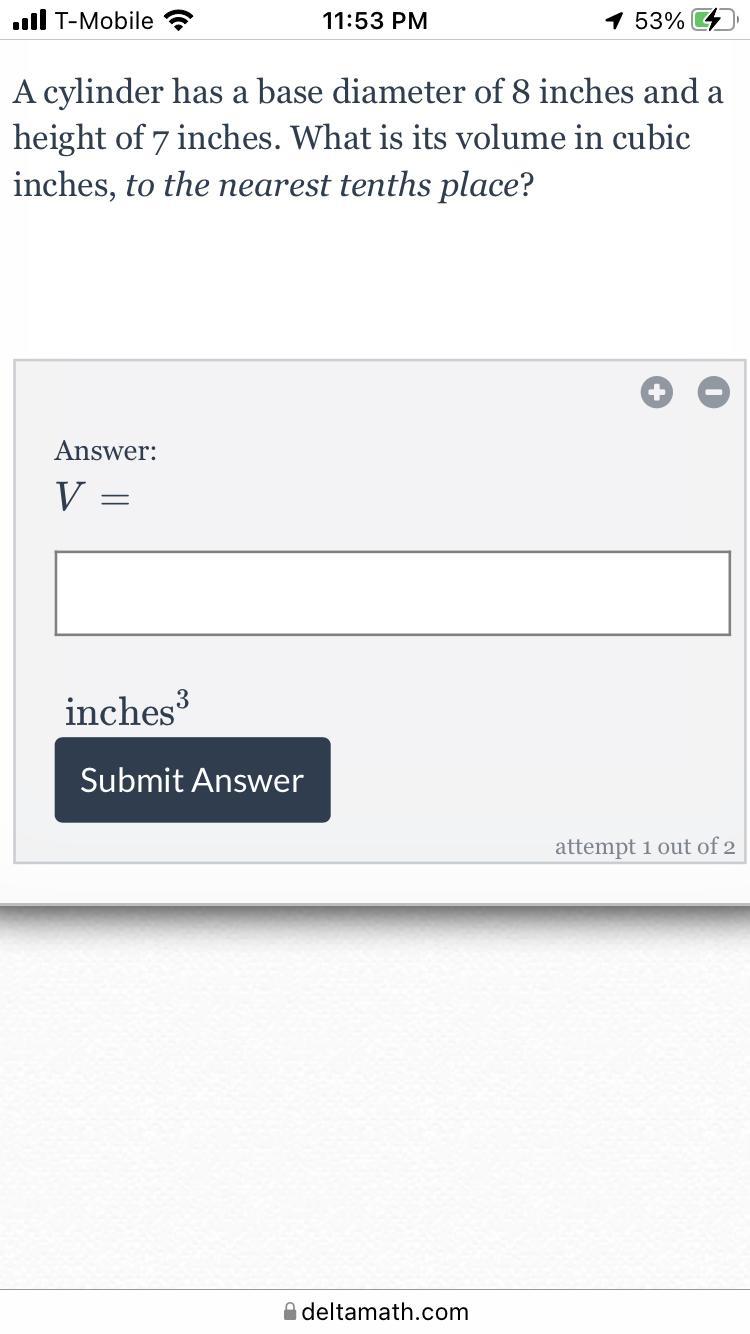Click the italic nearest tenths place phrase
Image resolution: width=750 pixels, height=1334 pixels.
tap(322, 185)
